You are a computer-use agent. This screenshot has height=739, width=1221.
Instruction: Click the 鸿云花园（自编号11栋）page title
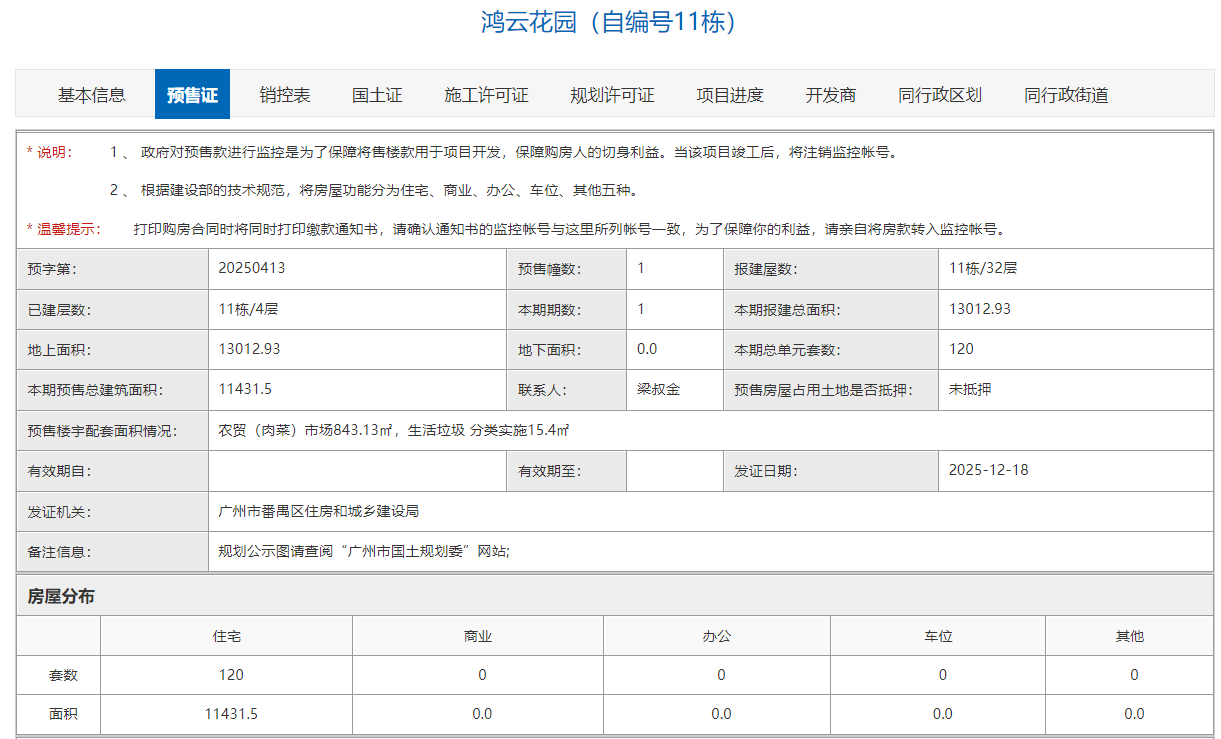[x=610, y=22]
